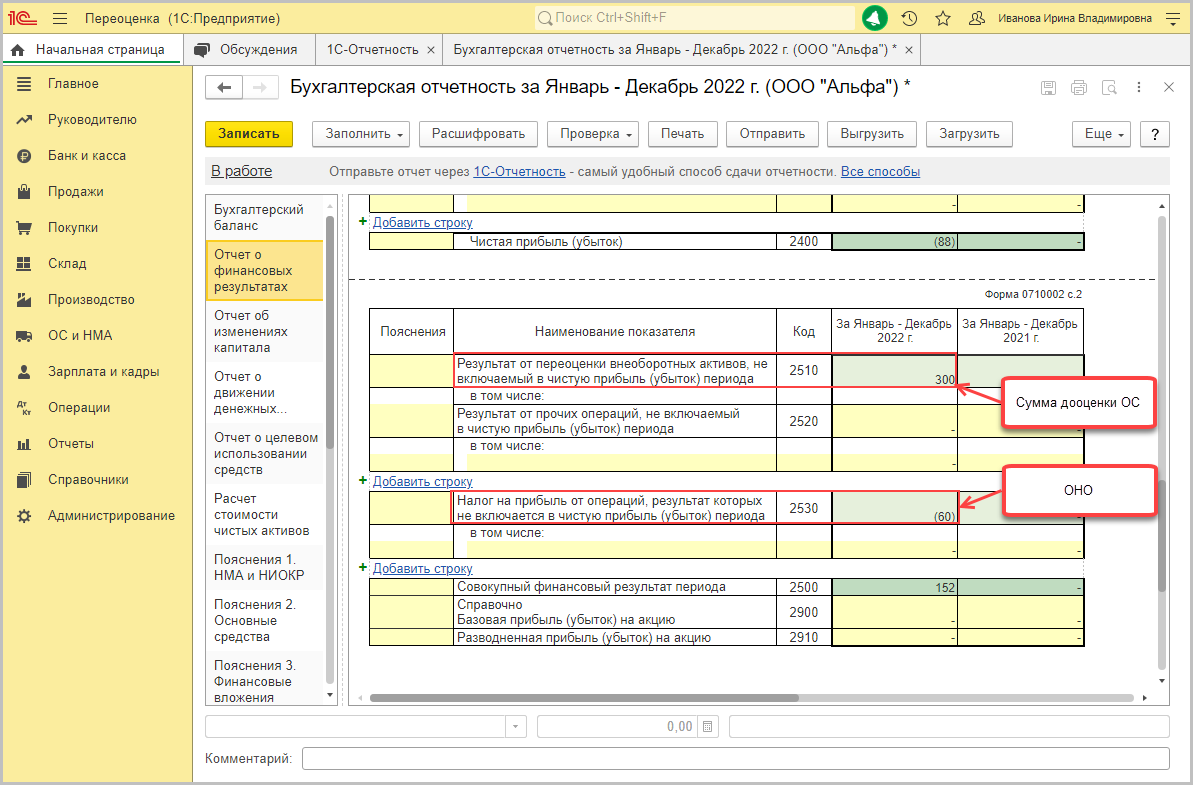
Task: Open the Банк и касса section
Action: coord(87,156)
